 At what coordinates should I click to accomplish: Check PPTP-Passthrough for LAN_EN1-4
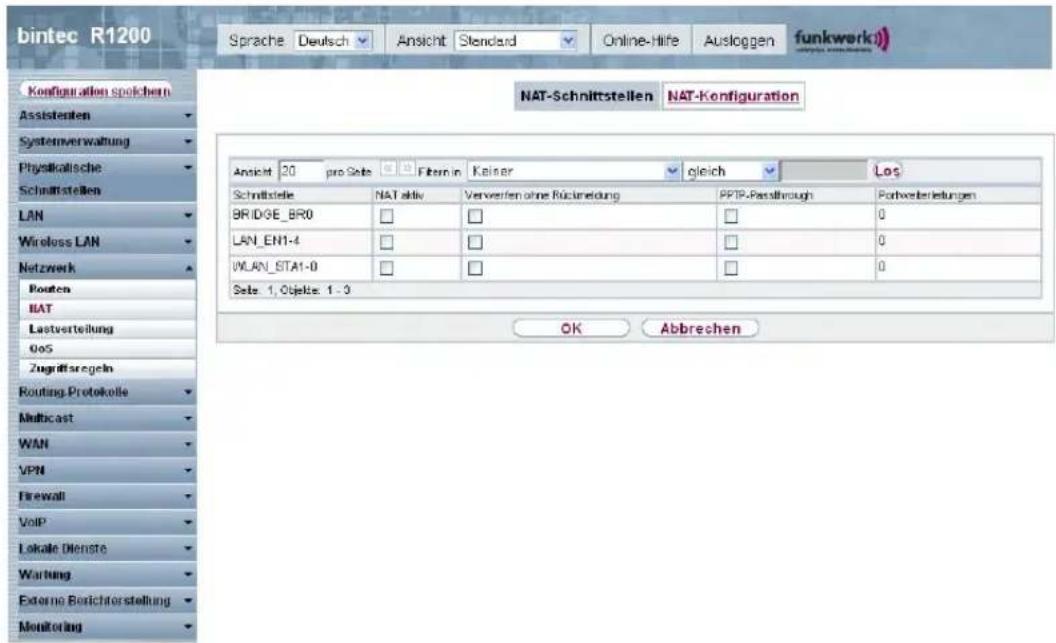(731, 242)
